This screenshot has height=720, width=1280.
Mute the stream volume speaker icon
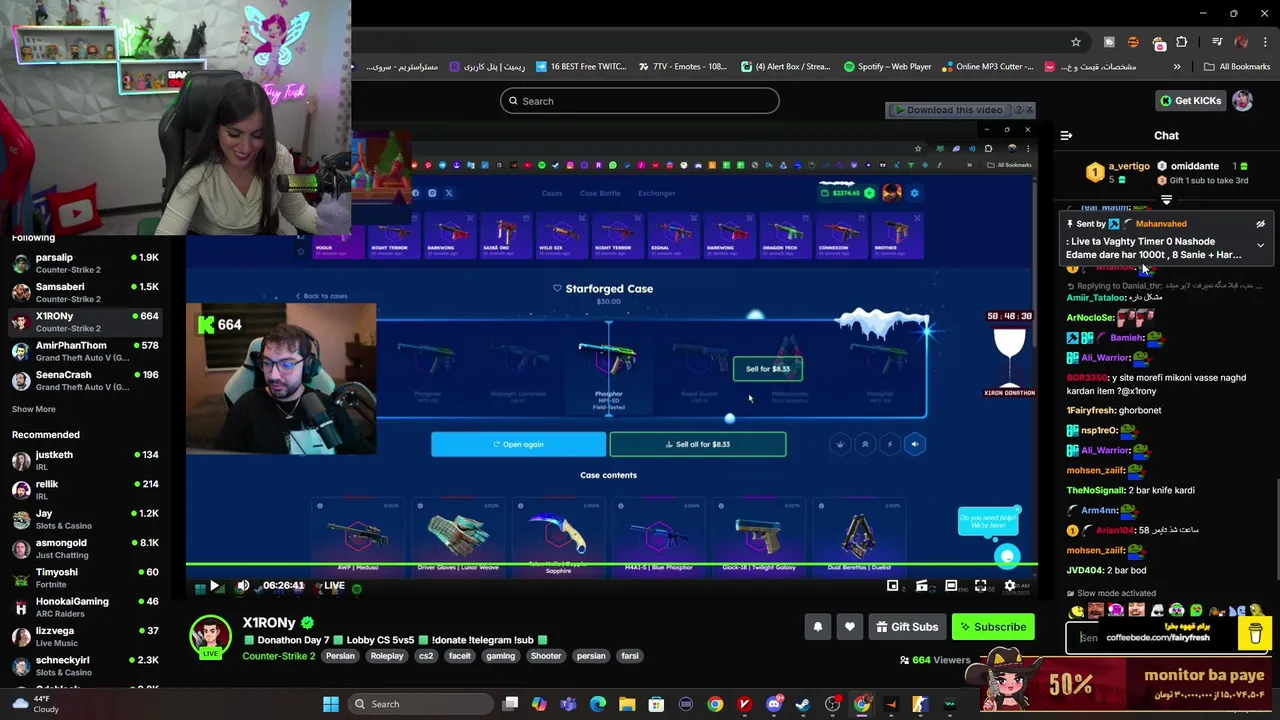243,586
